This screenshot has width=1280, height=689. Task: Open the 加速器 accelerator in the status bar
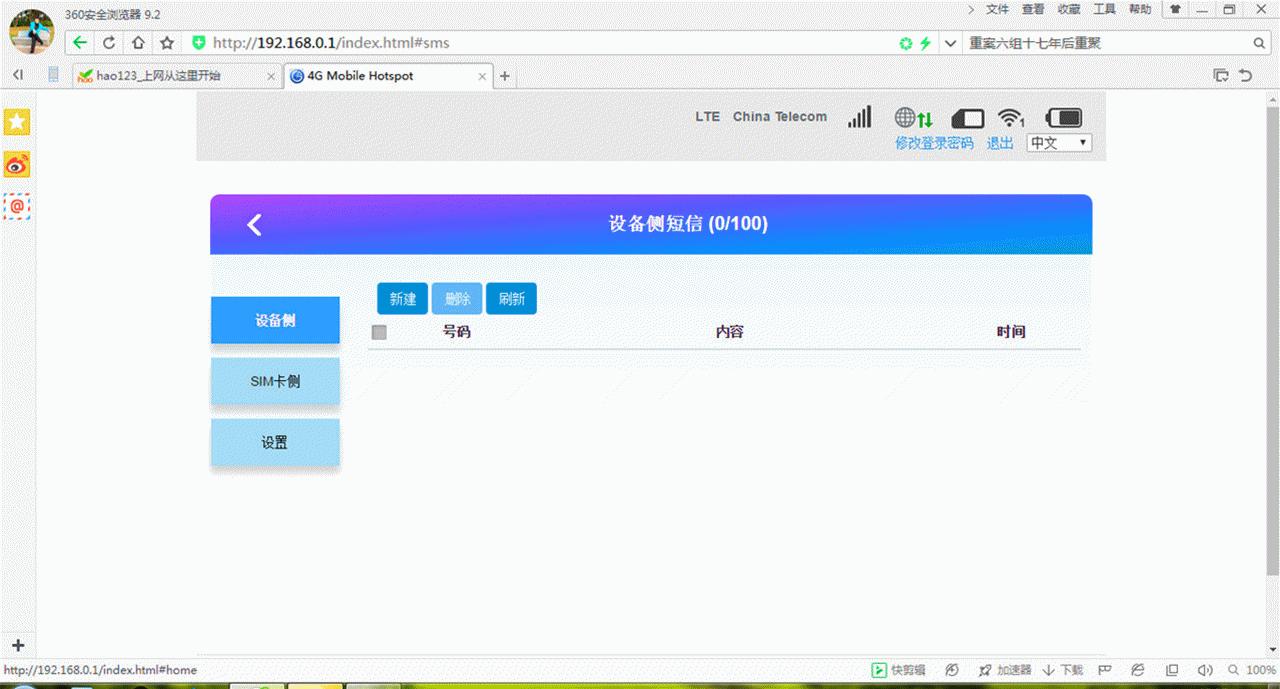pos(1003,670)
